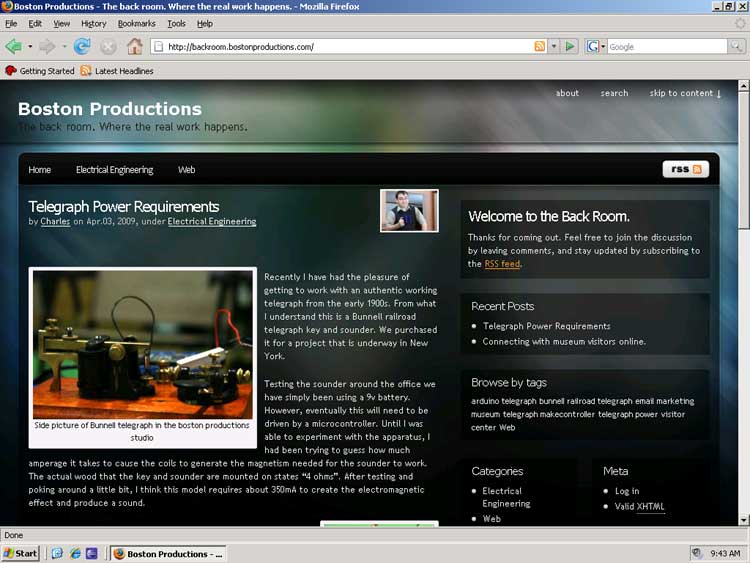Image resolution: width=750 pixels, height=563 pixels.
Task: Click the Stop loading icon
Action: point(108,46)
